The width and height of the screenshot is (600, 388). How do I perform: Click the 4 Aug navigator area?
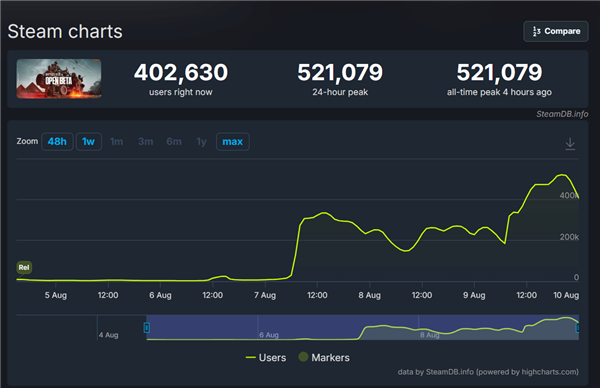click(x=109, y=335)
